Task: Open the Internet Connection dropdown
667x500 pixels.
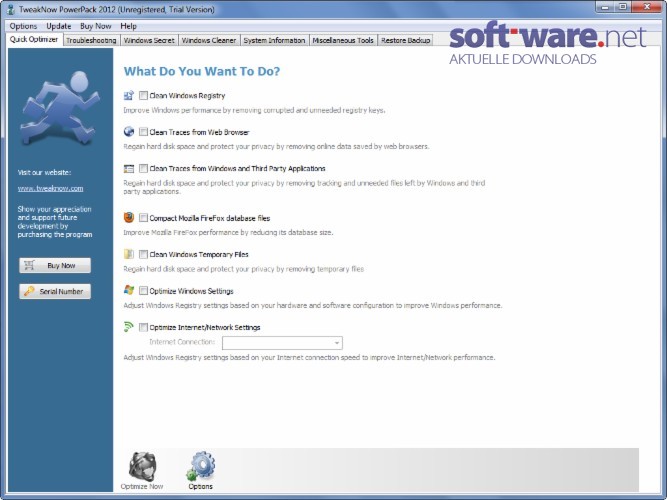Action: pyautogui.click(x=282, y=343)
